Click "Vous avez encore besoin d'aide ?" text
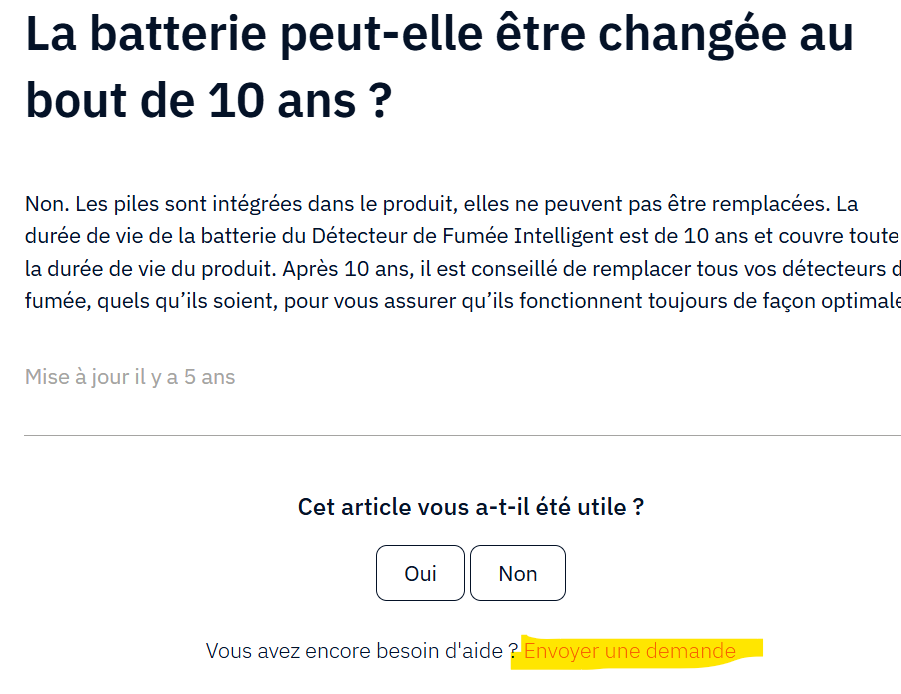This screenshot has height=694, width=901. [x=362, y=652]
